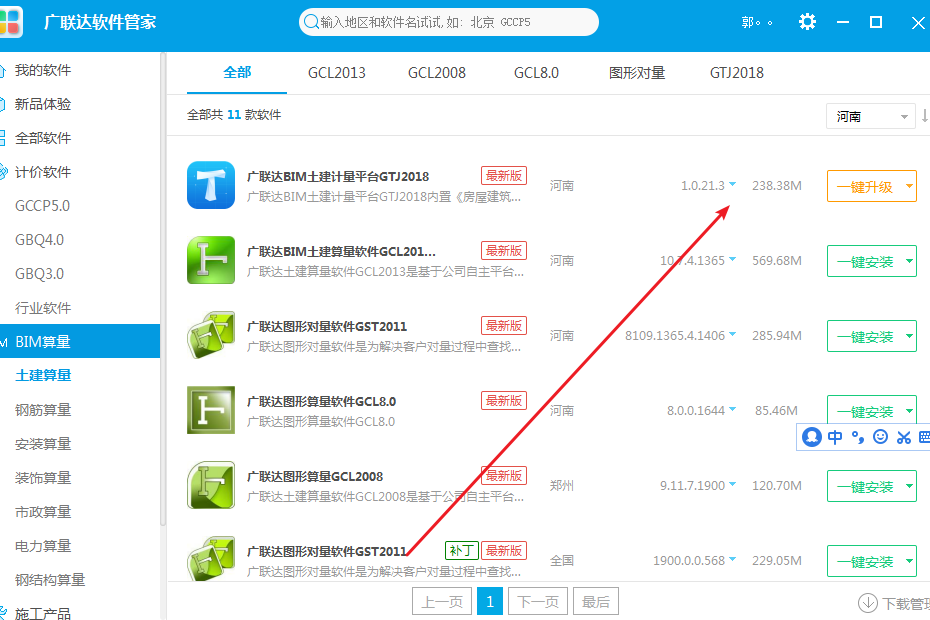The height and width of the screenshot is (620, 930).
Task: Click 一键安装 for GST2011 Henan
Action: click(x=865, y=336)
